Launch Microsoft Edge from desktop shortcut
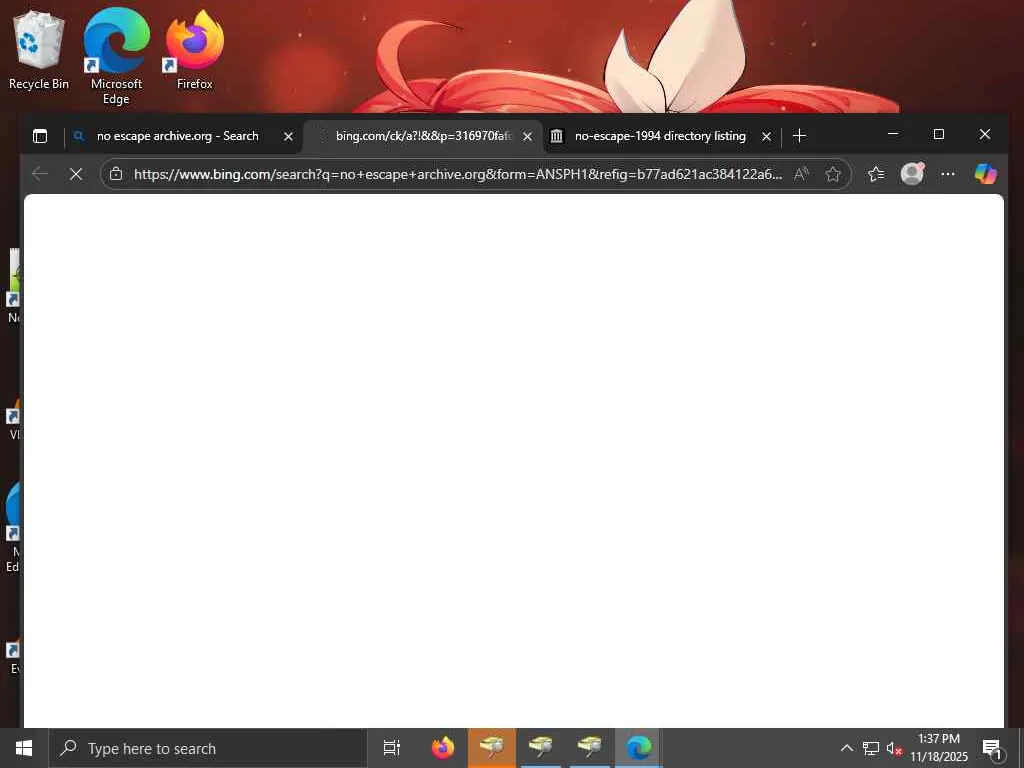Image resolution: width=1024 pixels, height=768 pixels. [x=116, y=57]
